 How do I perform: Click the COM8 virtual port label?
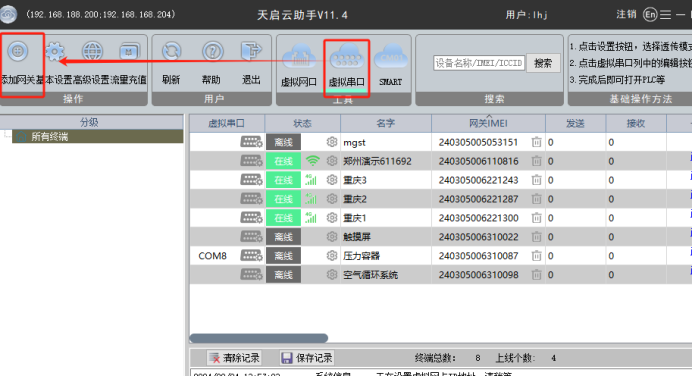coord(213,256)
